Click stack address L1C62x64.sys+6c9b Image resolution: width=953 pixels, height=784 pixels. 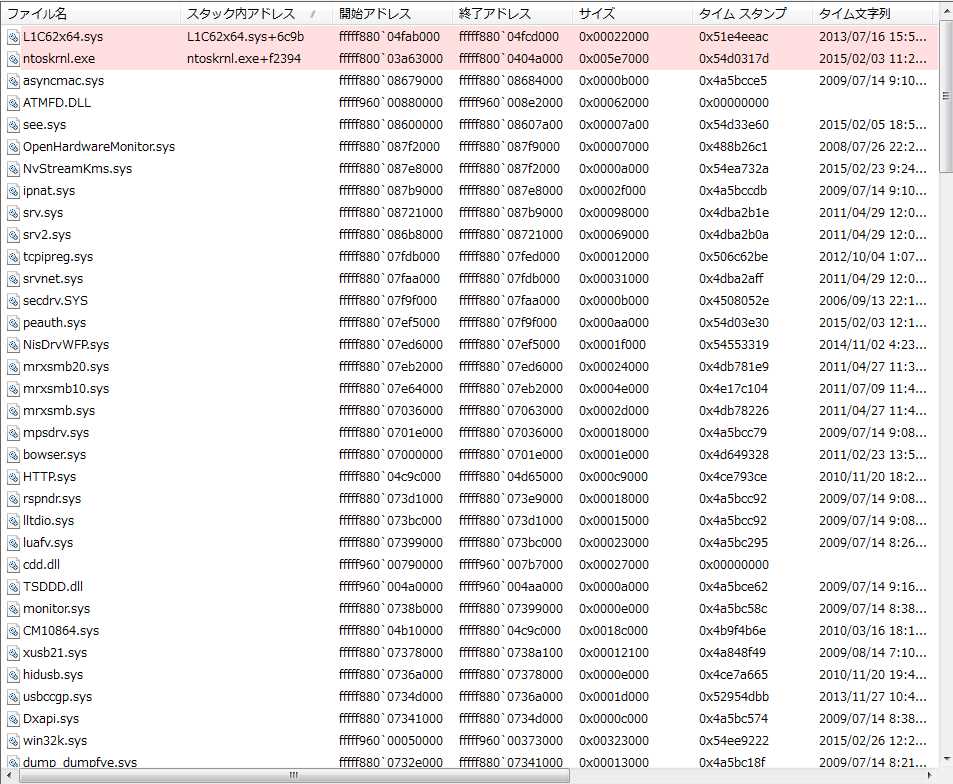(x=246, y=37)
